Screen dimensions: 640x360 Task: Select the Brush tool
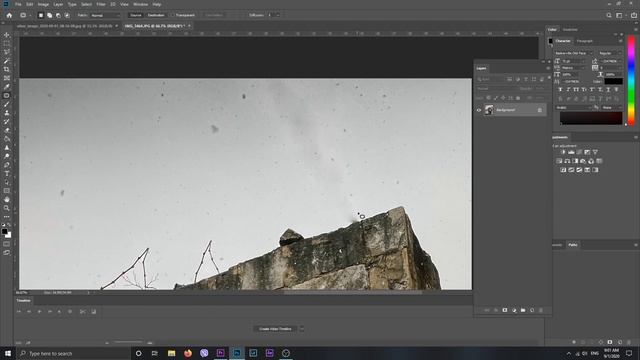point(7,104)
